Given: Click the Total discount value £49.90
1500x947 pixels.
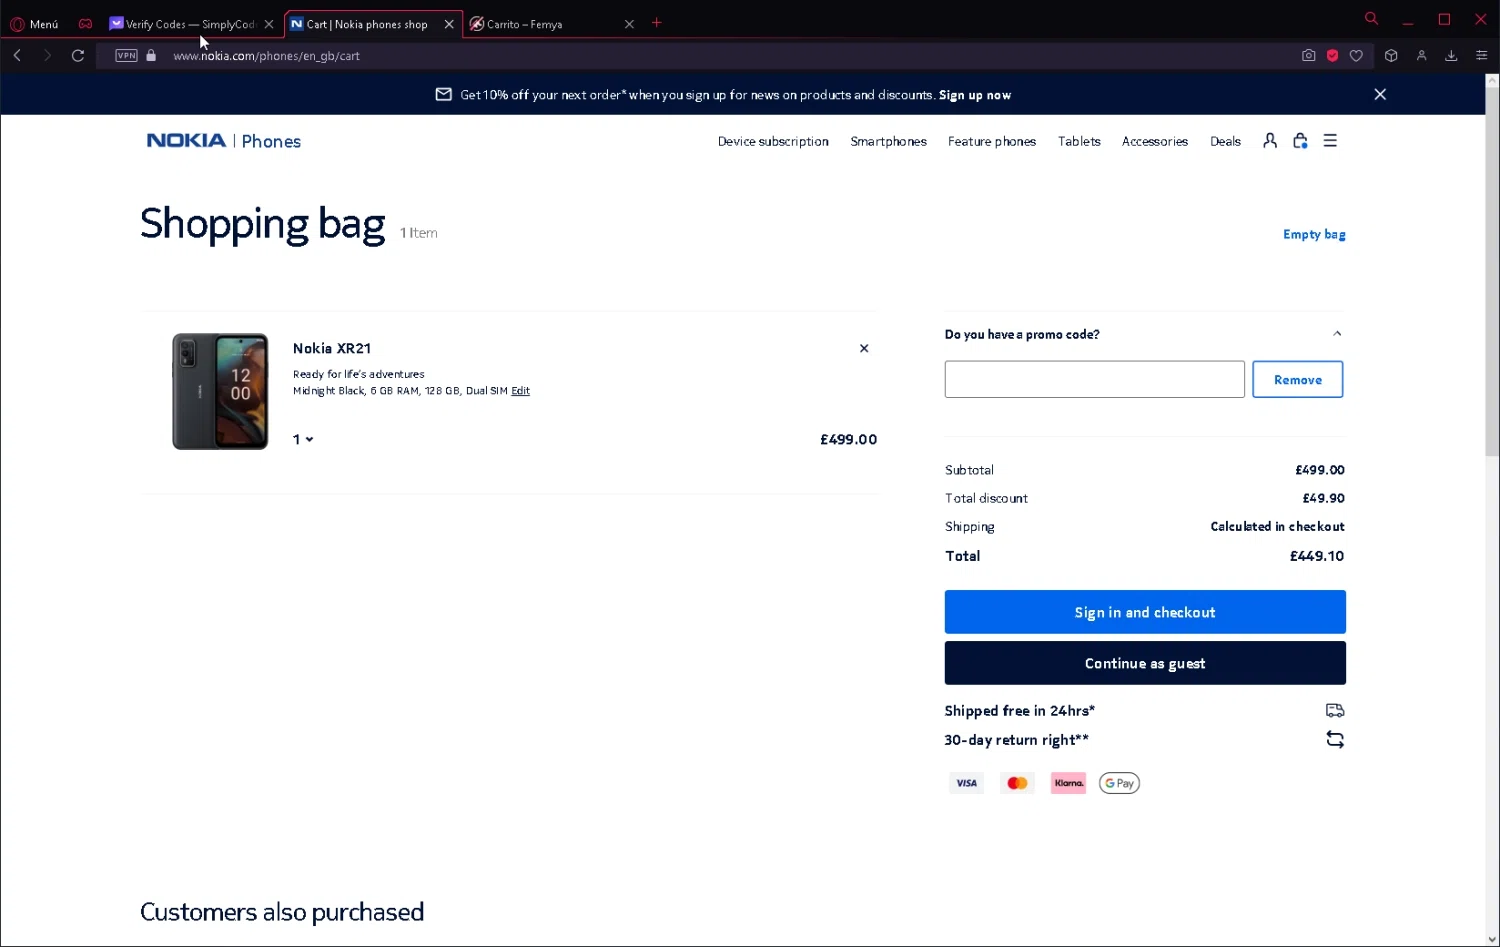Looking at the screenshot, I should 1323,498.
